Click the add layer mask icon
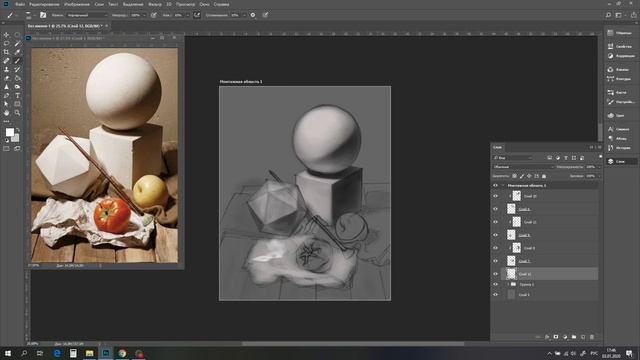This screenshot has width=640, height=360. [556, 337]
